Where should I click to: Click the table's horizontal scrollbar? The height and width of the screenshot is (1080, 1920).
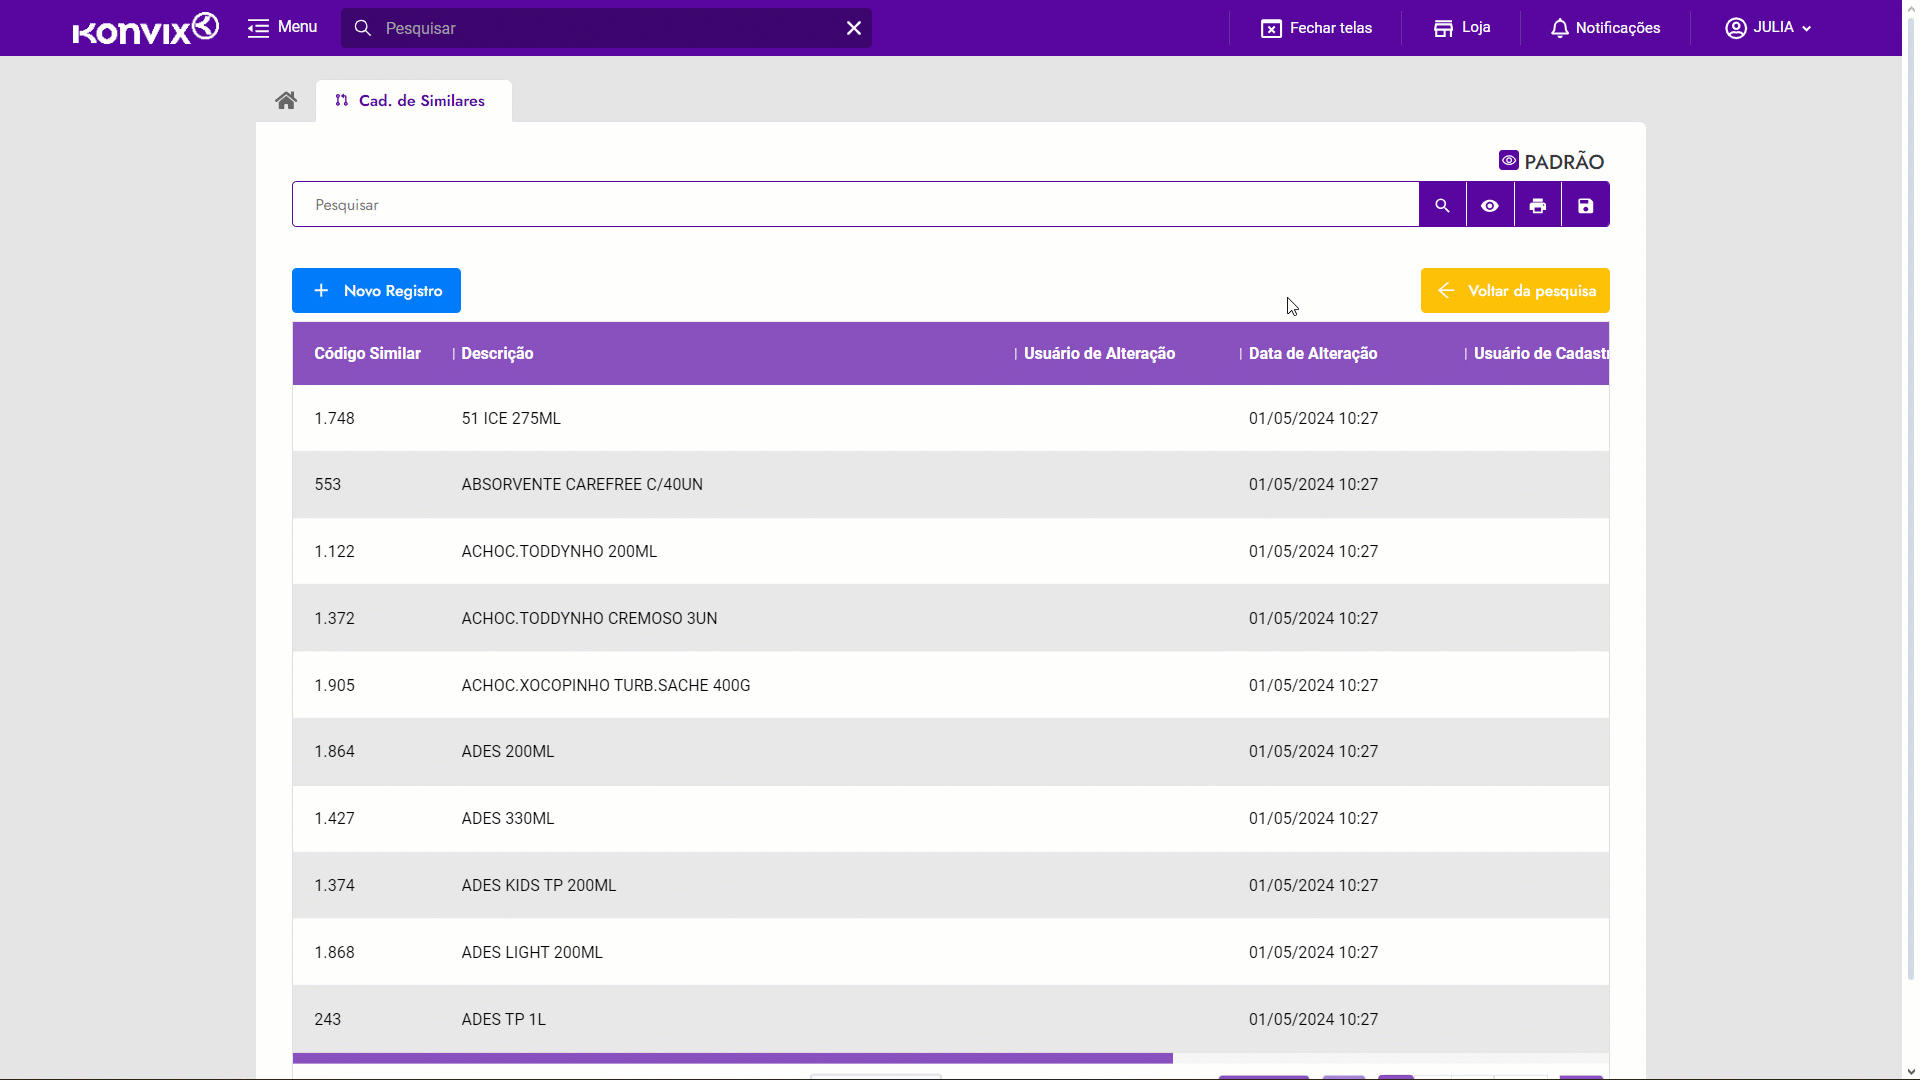(732, 1058)
